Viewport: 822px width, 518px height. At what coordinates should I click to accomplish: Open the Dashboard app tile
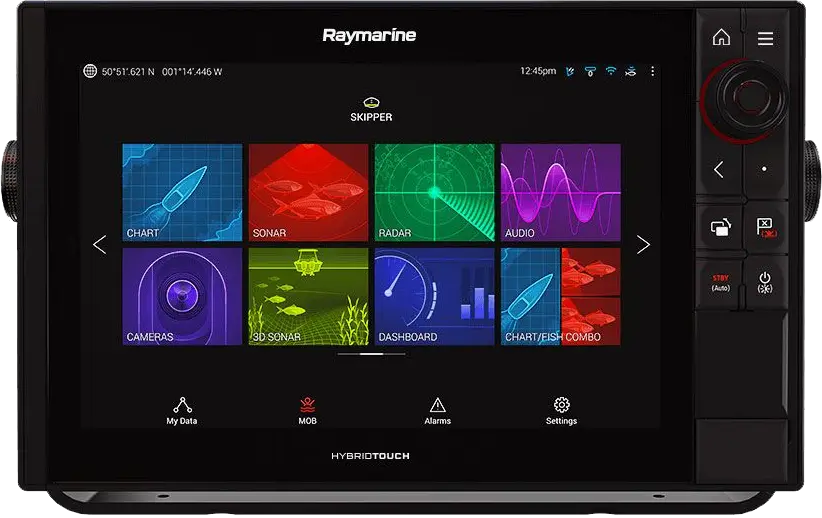pyautogui.click(x=434, y=296)
